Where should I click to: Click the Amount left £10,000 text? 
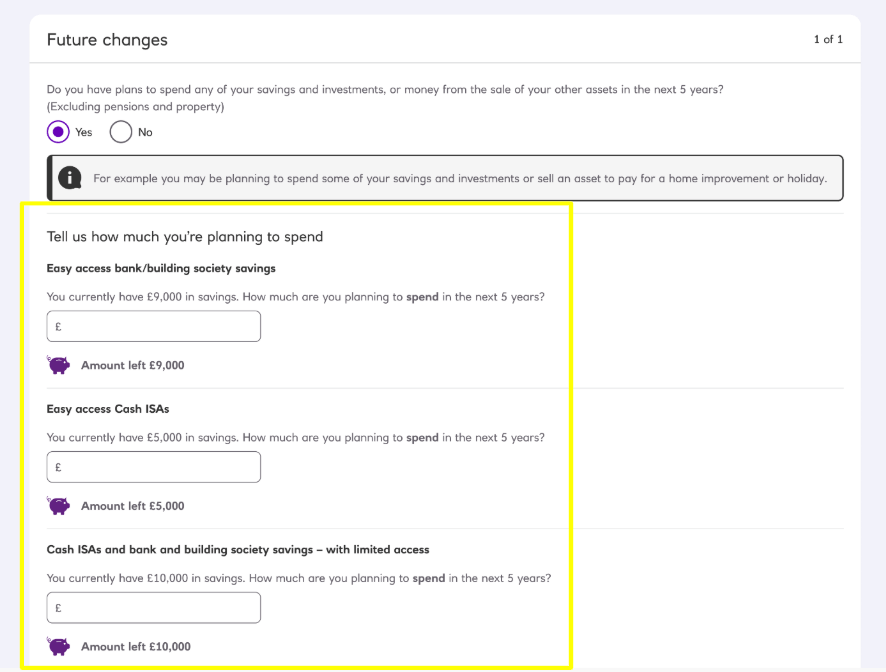pos(135,647)
